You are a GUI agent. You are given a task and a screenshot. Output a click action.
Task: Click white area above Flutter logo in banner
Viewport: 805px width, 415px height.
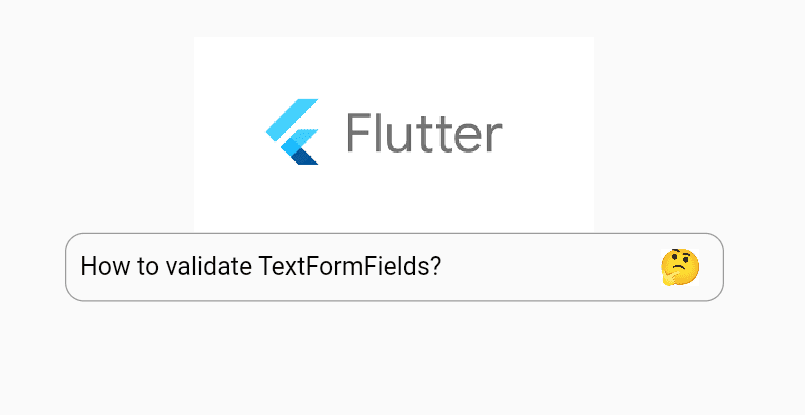tap(393, 65)
